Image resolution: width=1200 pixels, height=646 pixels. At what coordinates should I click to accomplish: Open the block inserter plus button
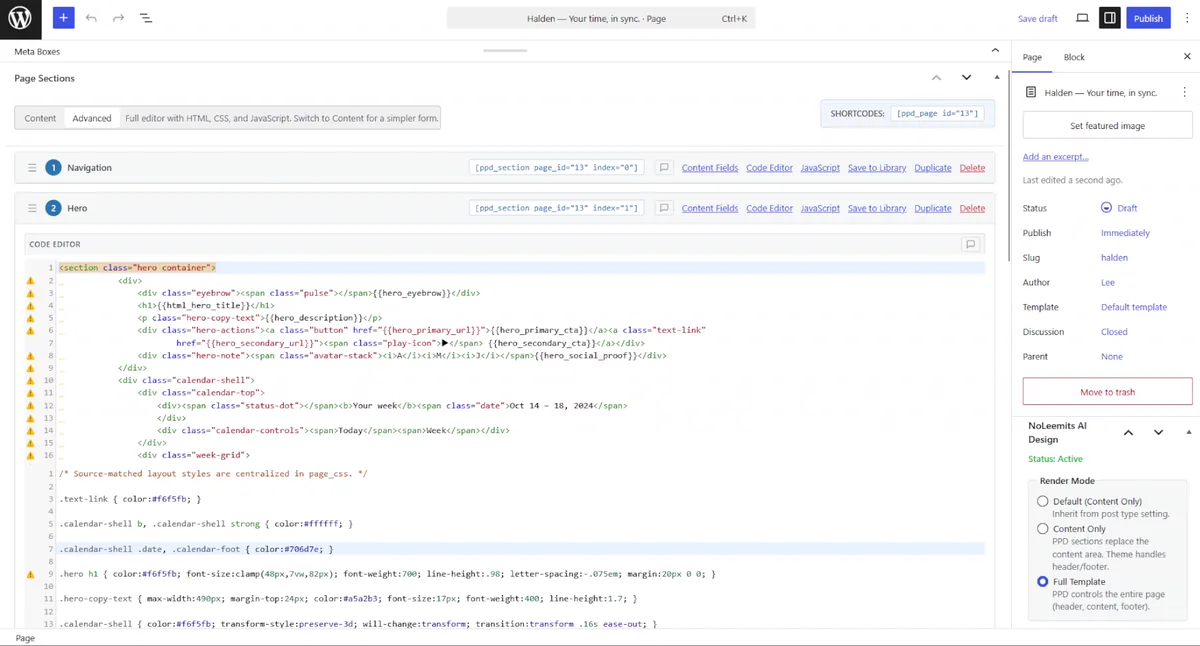[x=63, y=18]
